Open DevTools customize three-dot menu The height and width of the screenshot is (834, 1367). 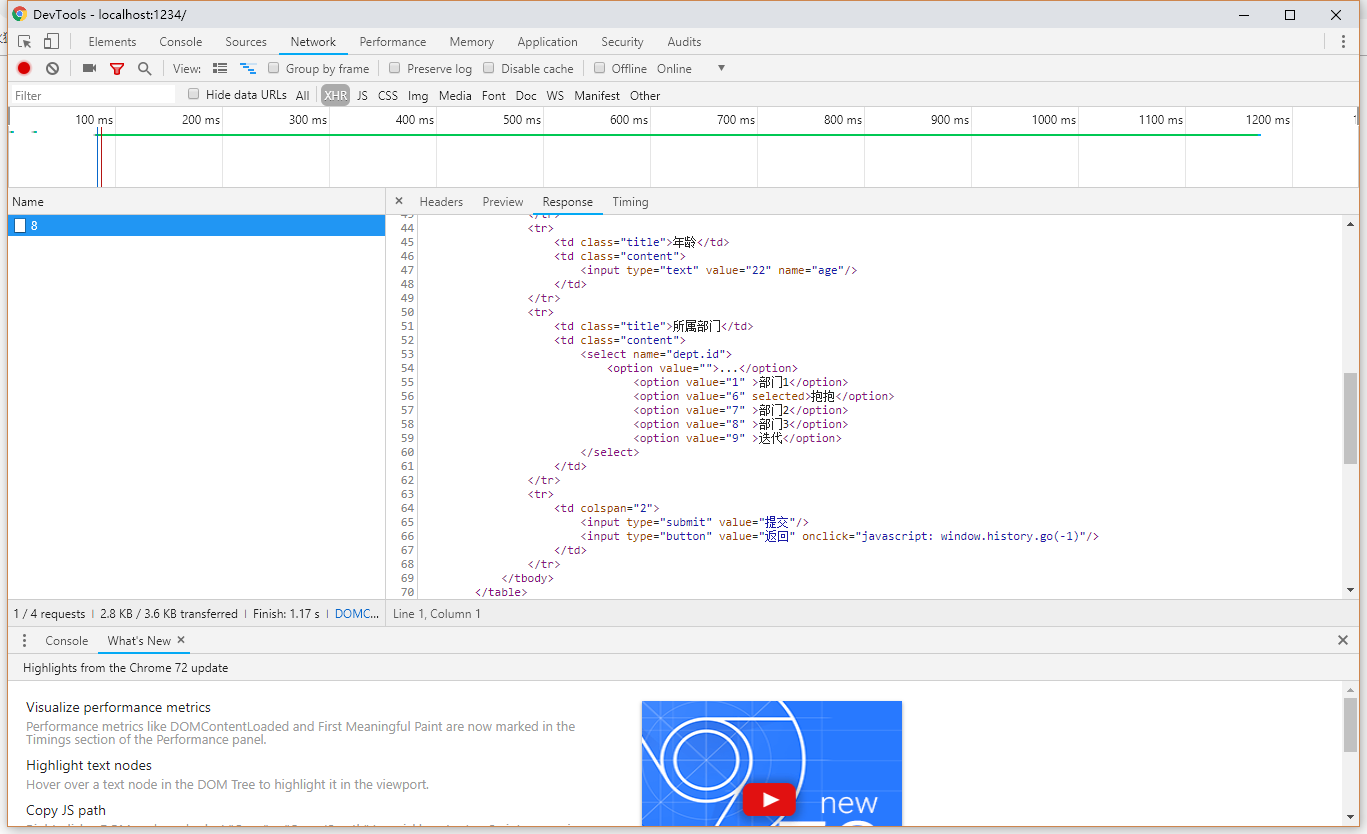(1343, 42)
